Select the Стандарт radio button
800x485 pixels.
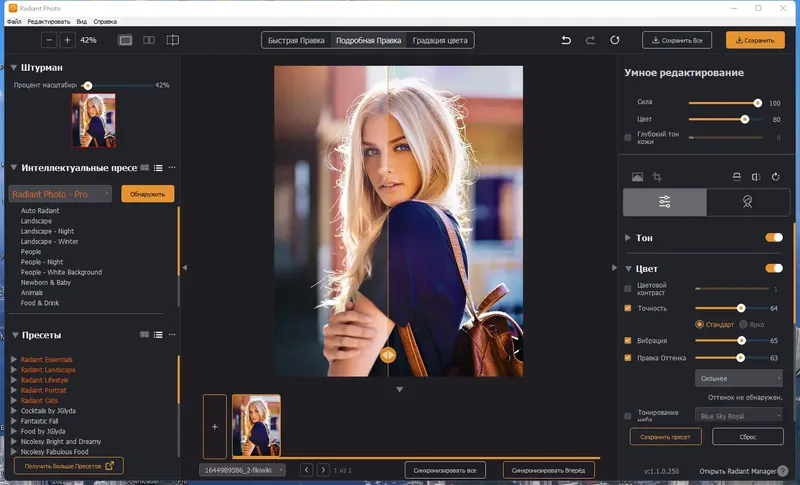pos(699,324)
